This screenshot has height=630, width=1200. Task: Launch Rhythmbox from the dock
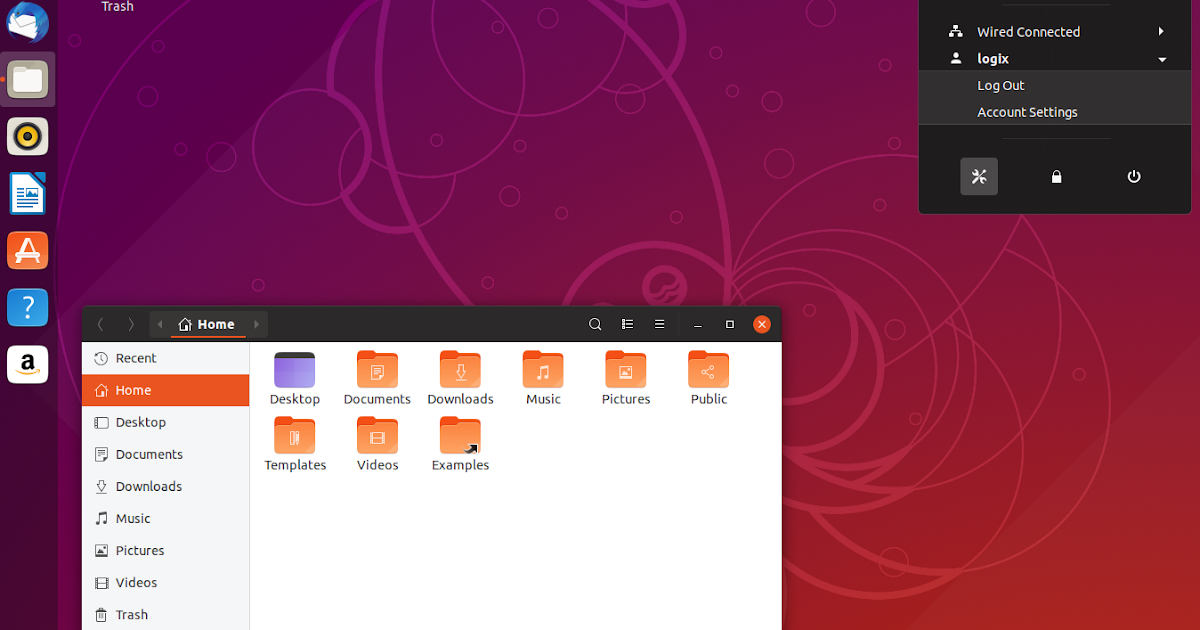[x=27, y=136]
